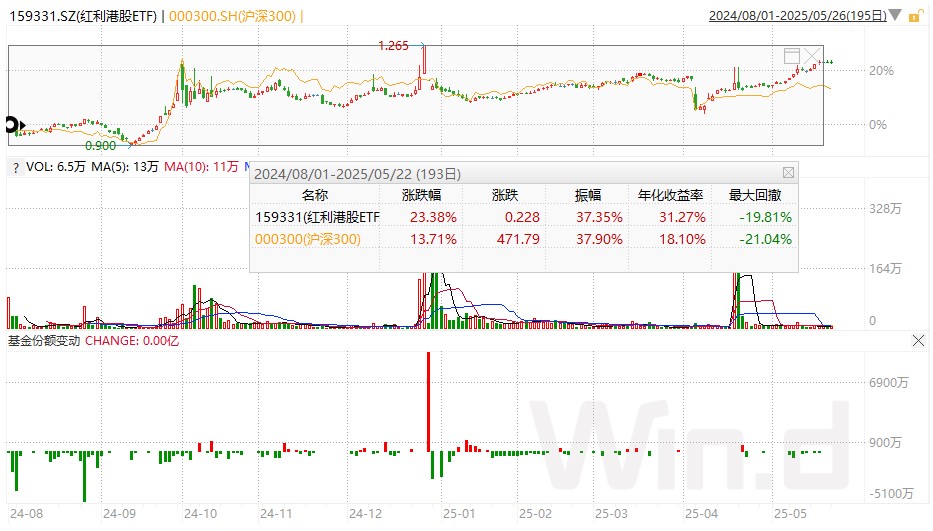Click the -5100万 axis label
This screenshot has width=933, height=531.
[x=891, y=493]
